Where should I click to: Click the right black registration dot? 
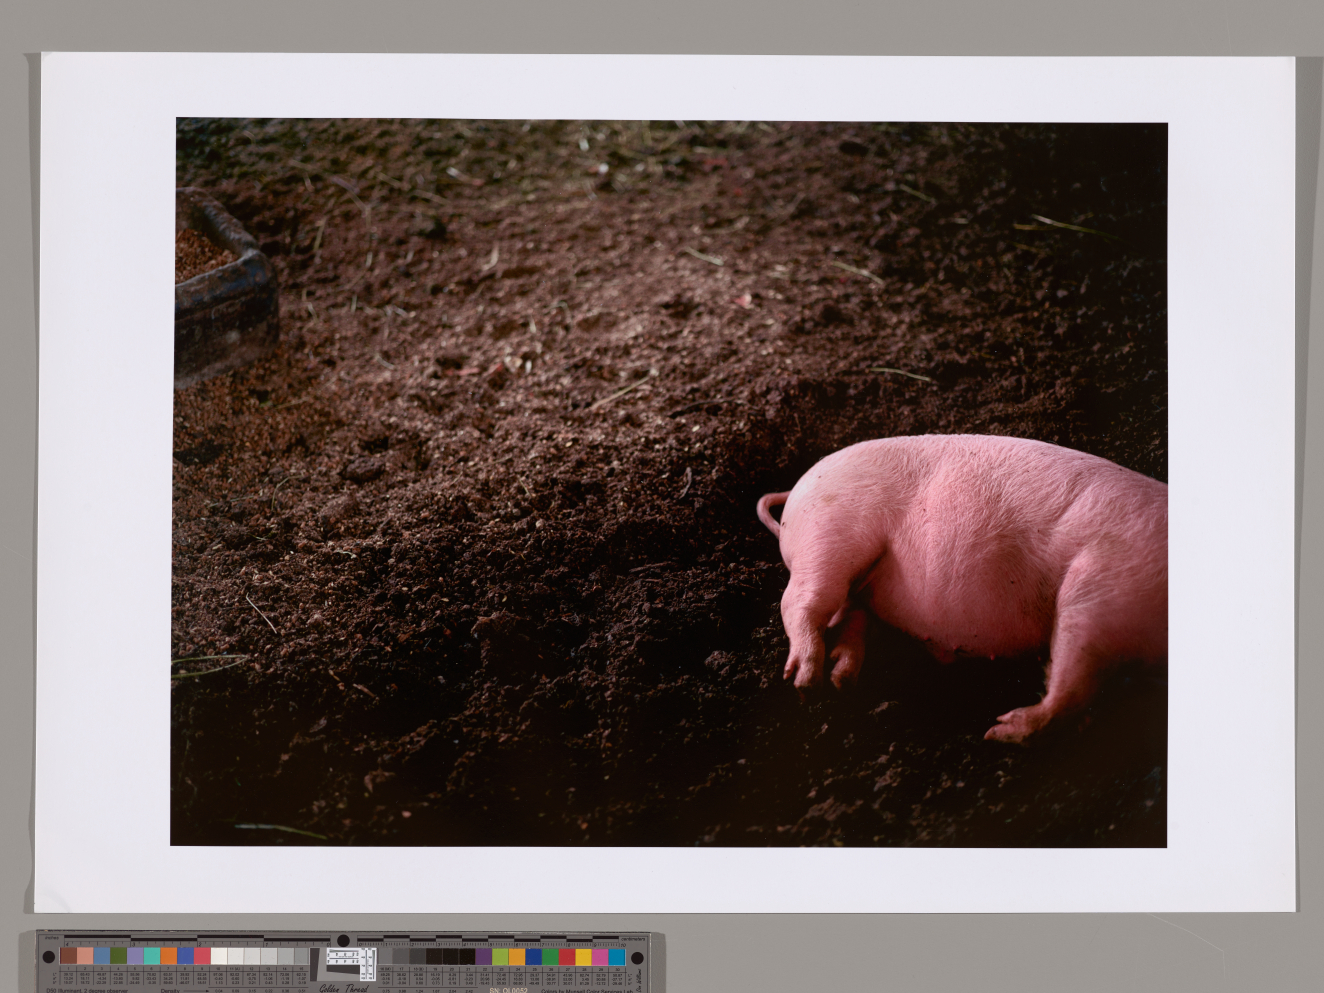pyautogui.click(x=639, y=957)
